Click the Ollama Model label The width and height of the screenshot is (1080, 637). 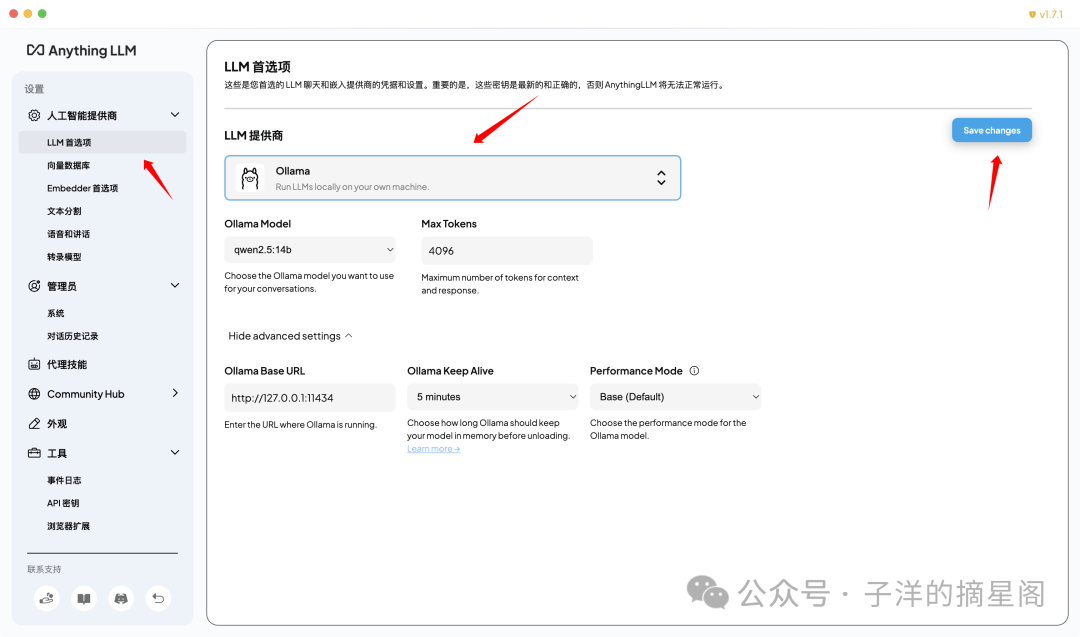[258, 224]
